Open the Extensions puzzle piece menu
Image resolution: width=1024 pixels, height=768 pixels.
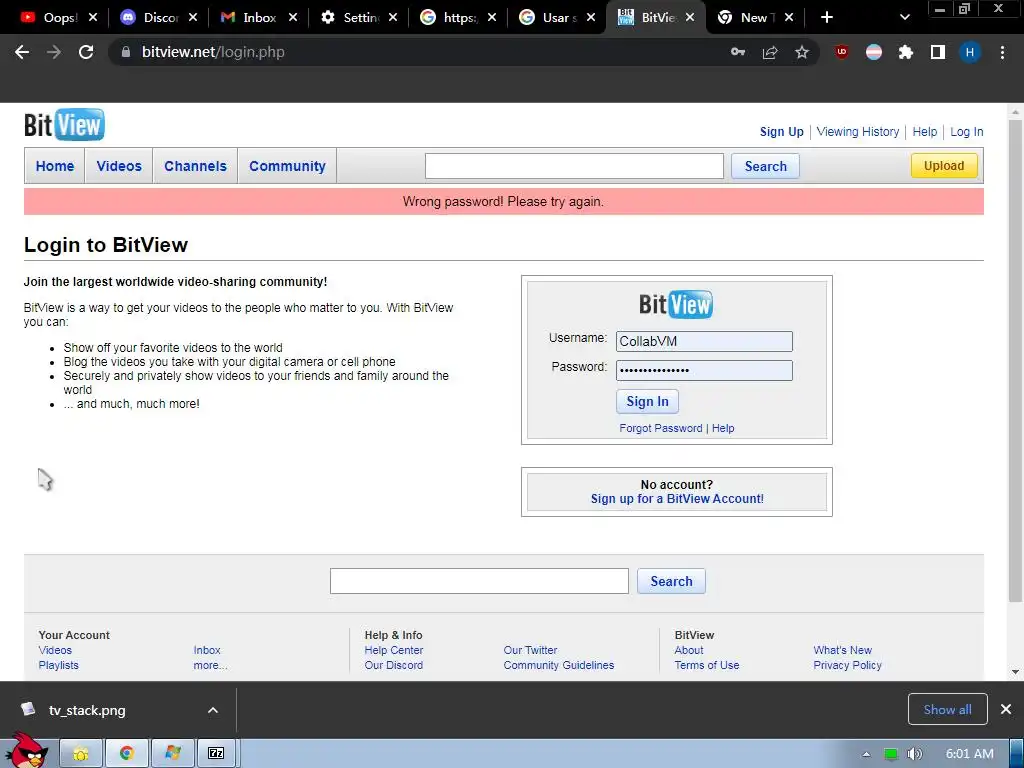pyautogui.click(x=906, y=52)
